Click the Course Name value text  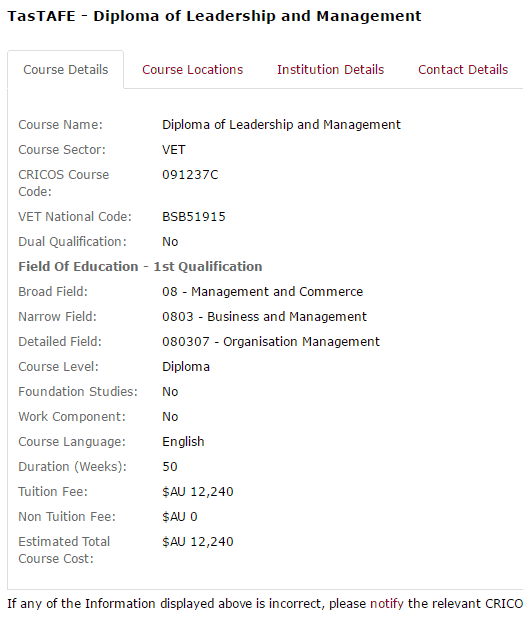[x=281, y=125]
